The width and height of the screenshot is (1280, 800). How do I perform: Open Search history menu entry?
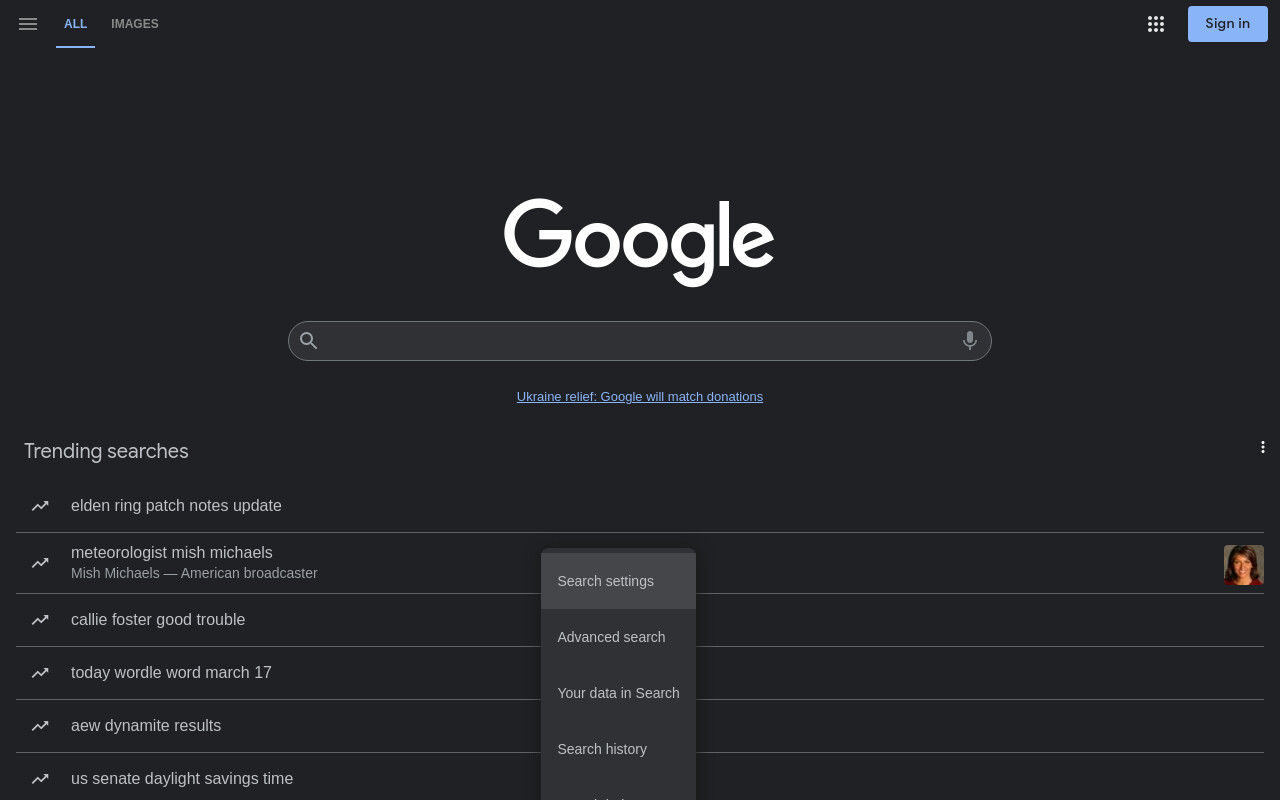click(x=618, y=749)
